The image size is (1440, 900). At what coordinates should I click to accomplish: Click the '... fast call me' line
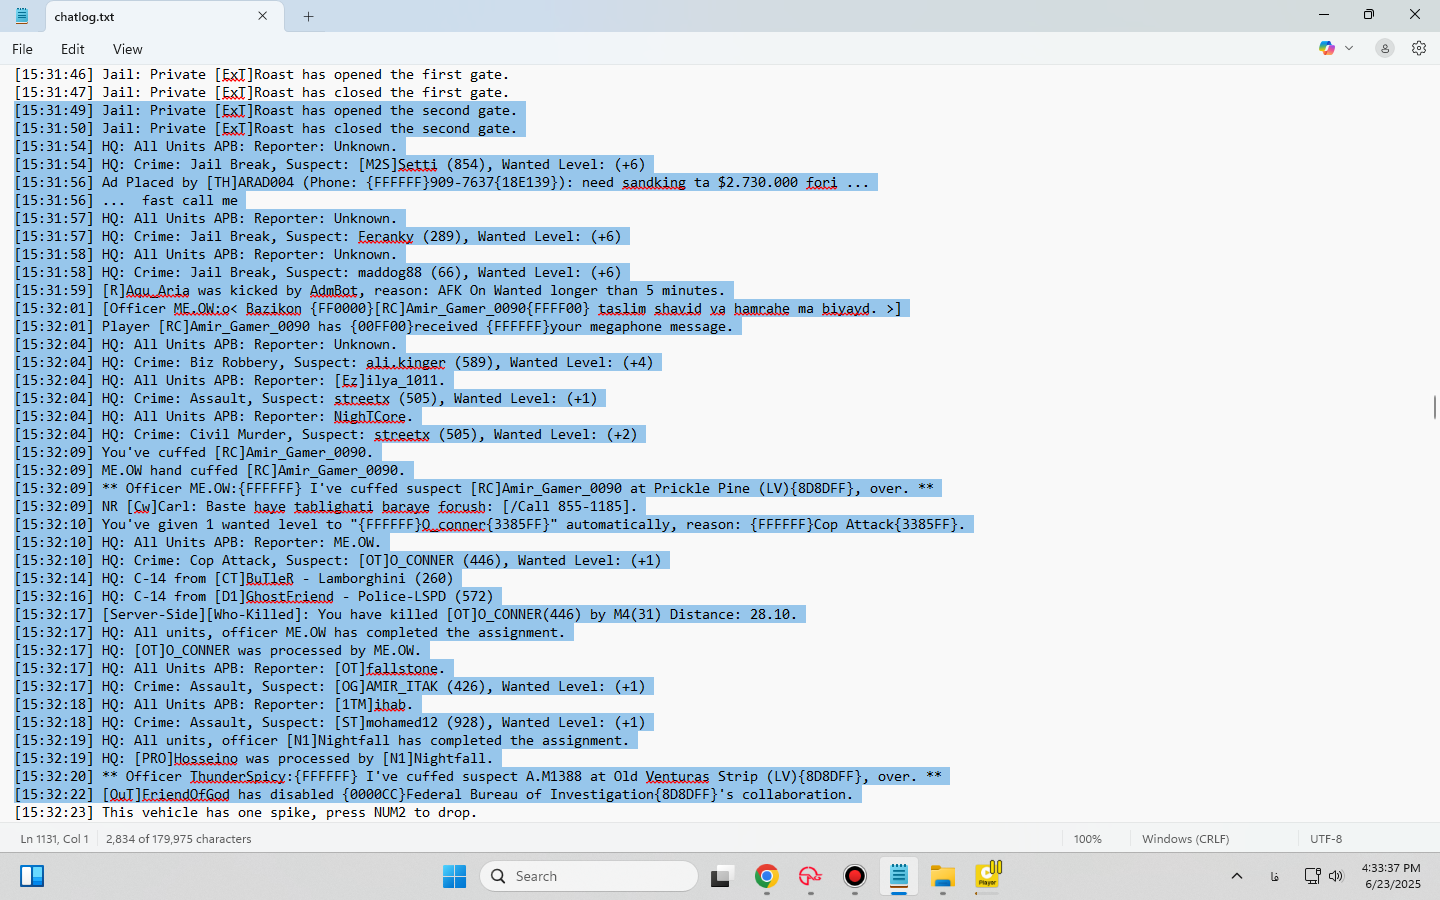(126, 200)
